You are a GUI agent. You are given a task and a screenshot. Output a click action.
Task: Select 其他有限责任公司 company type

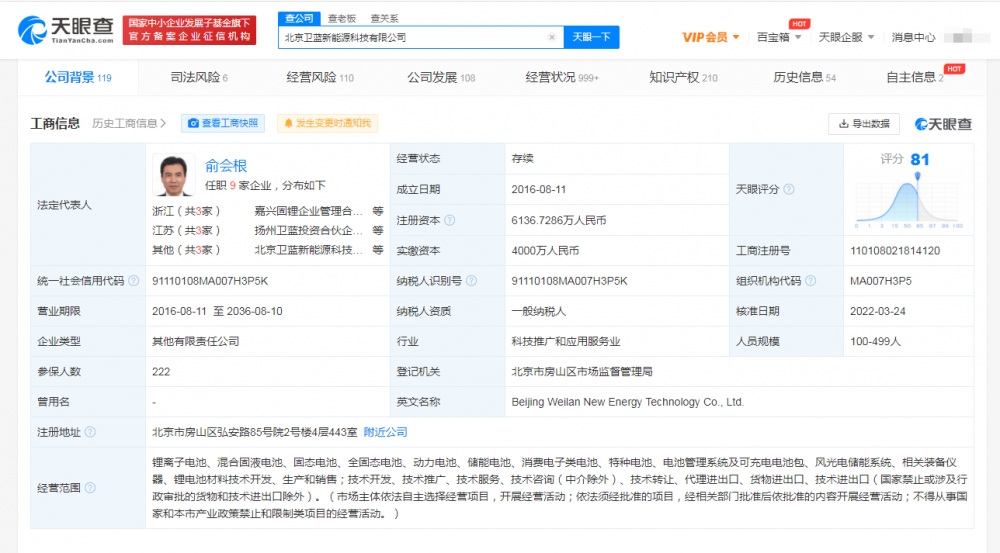(196, 341)
